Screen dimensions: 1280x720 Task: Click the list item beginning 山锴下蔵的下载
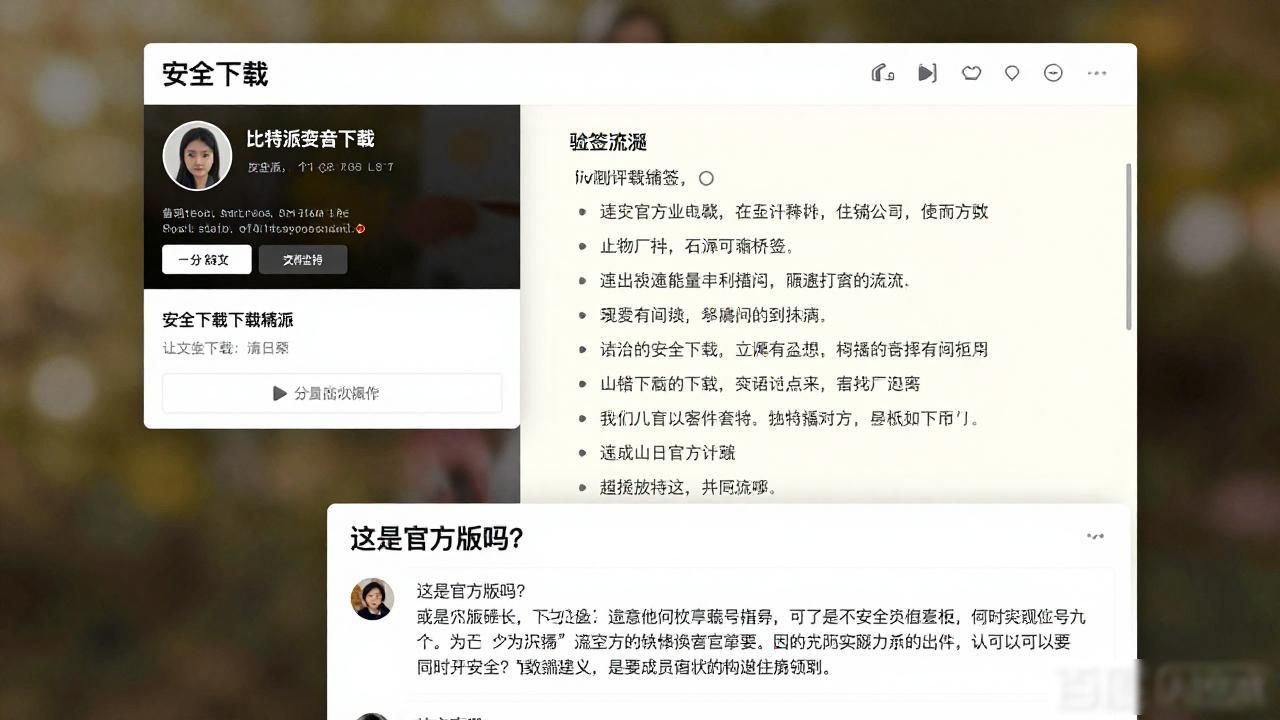point(759,384)
